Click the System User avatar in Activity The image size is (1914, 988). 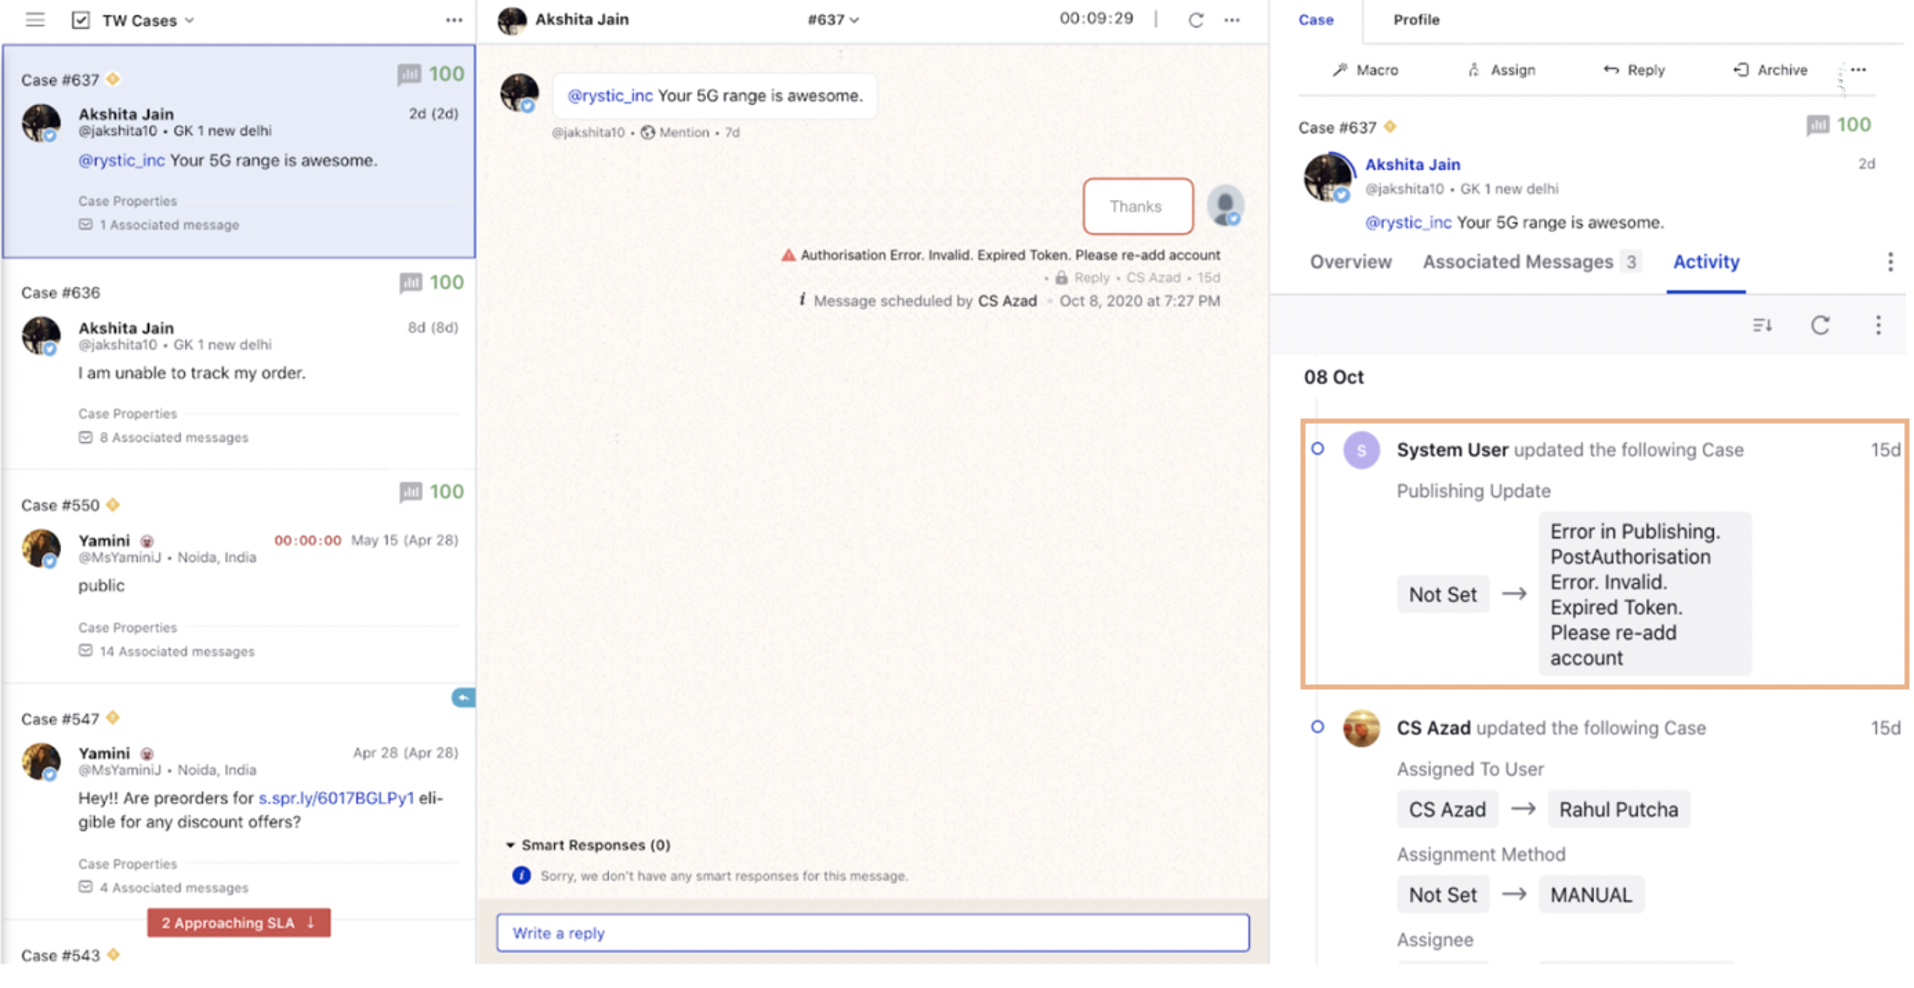pyautogui.click(x=1361, y=451)
